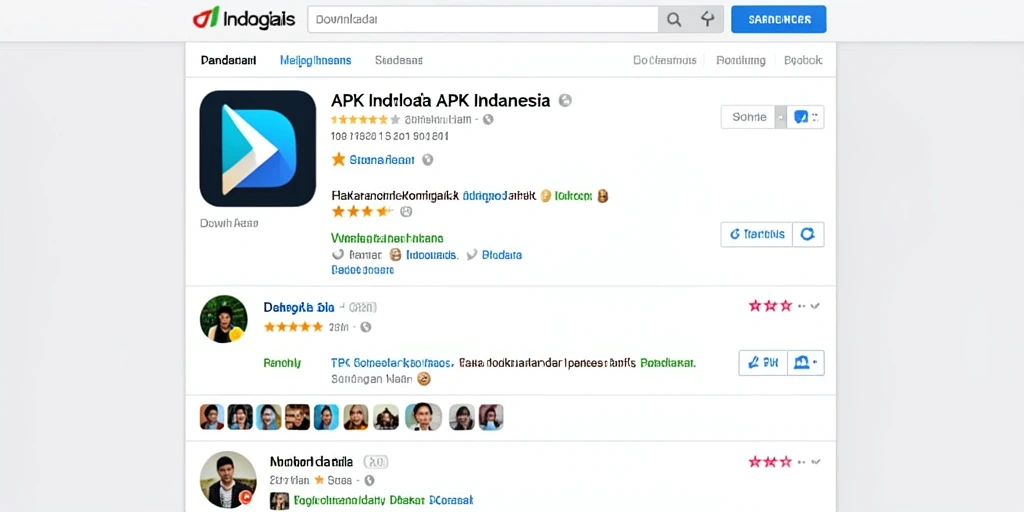Click the Sonne button
This screenshot has height=512, width=1024.
748,117
